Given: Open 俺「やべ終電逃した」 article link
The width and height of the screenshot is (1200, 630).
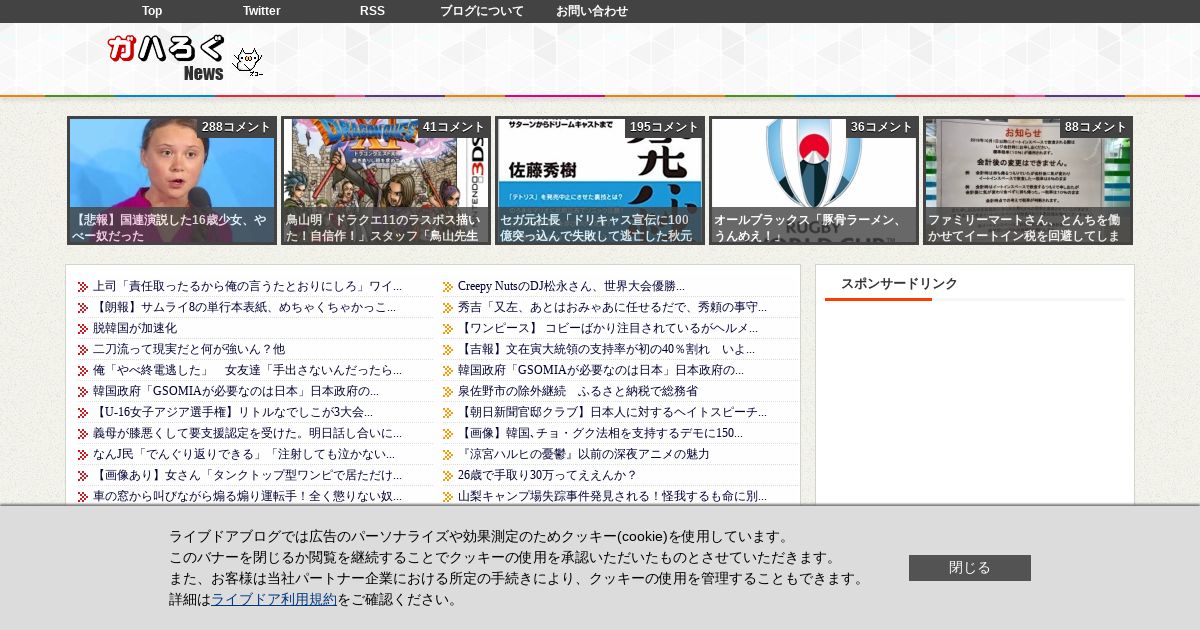Looking at the screenshot, I should (247, 370).
